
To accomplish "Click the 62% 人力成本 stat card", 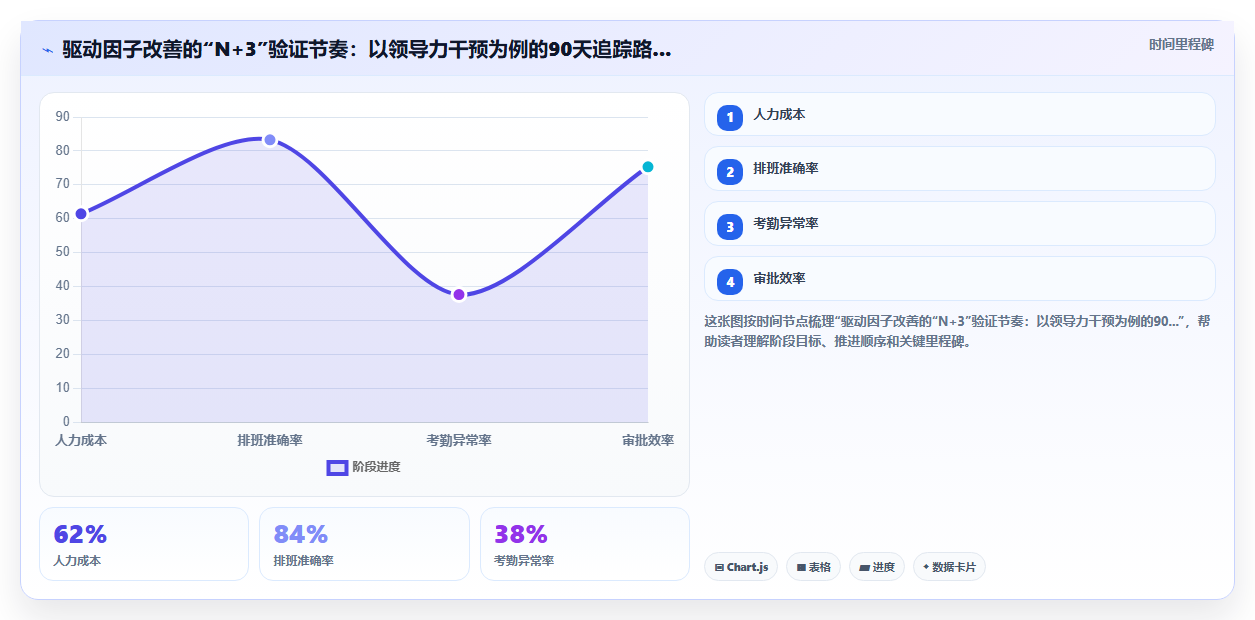I will click(144, 544).
